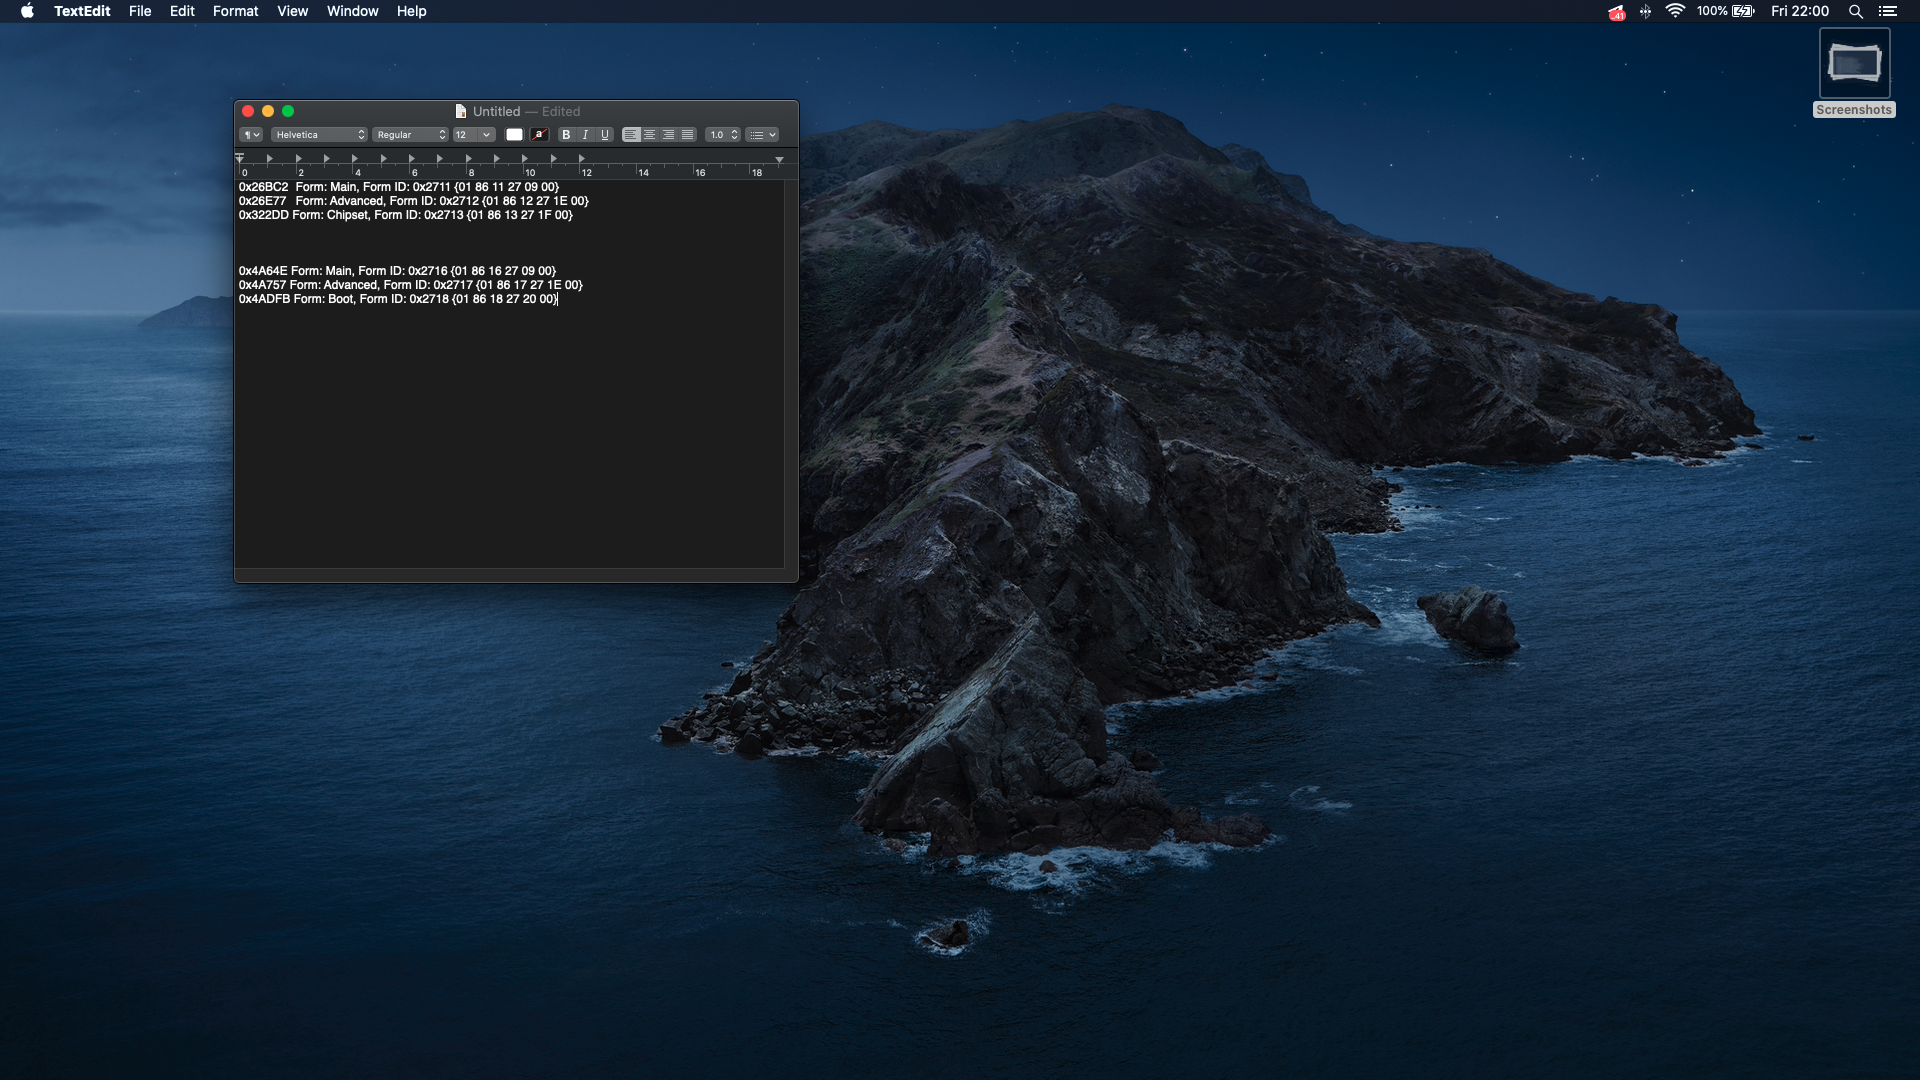
Task: Open the Format menu
Action: point(235,11)
